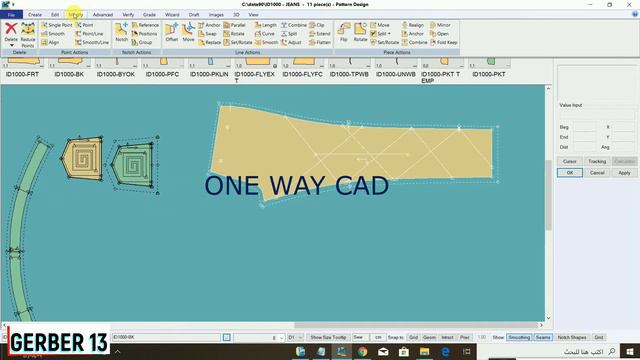The image size is (640, 360).
Task: Toggle Show Size Tooltip
Action: click(x=328, y=338)
